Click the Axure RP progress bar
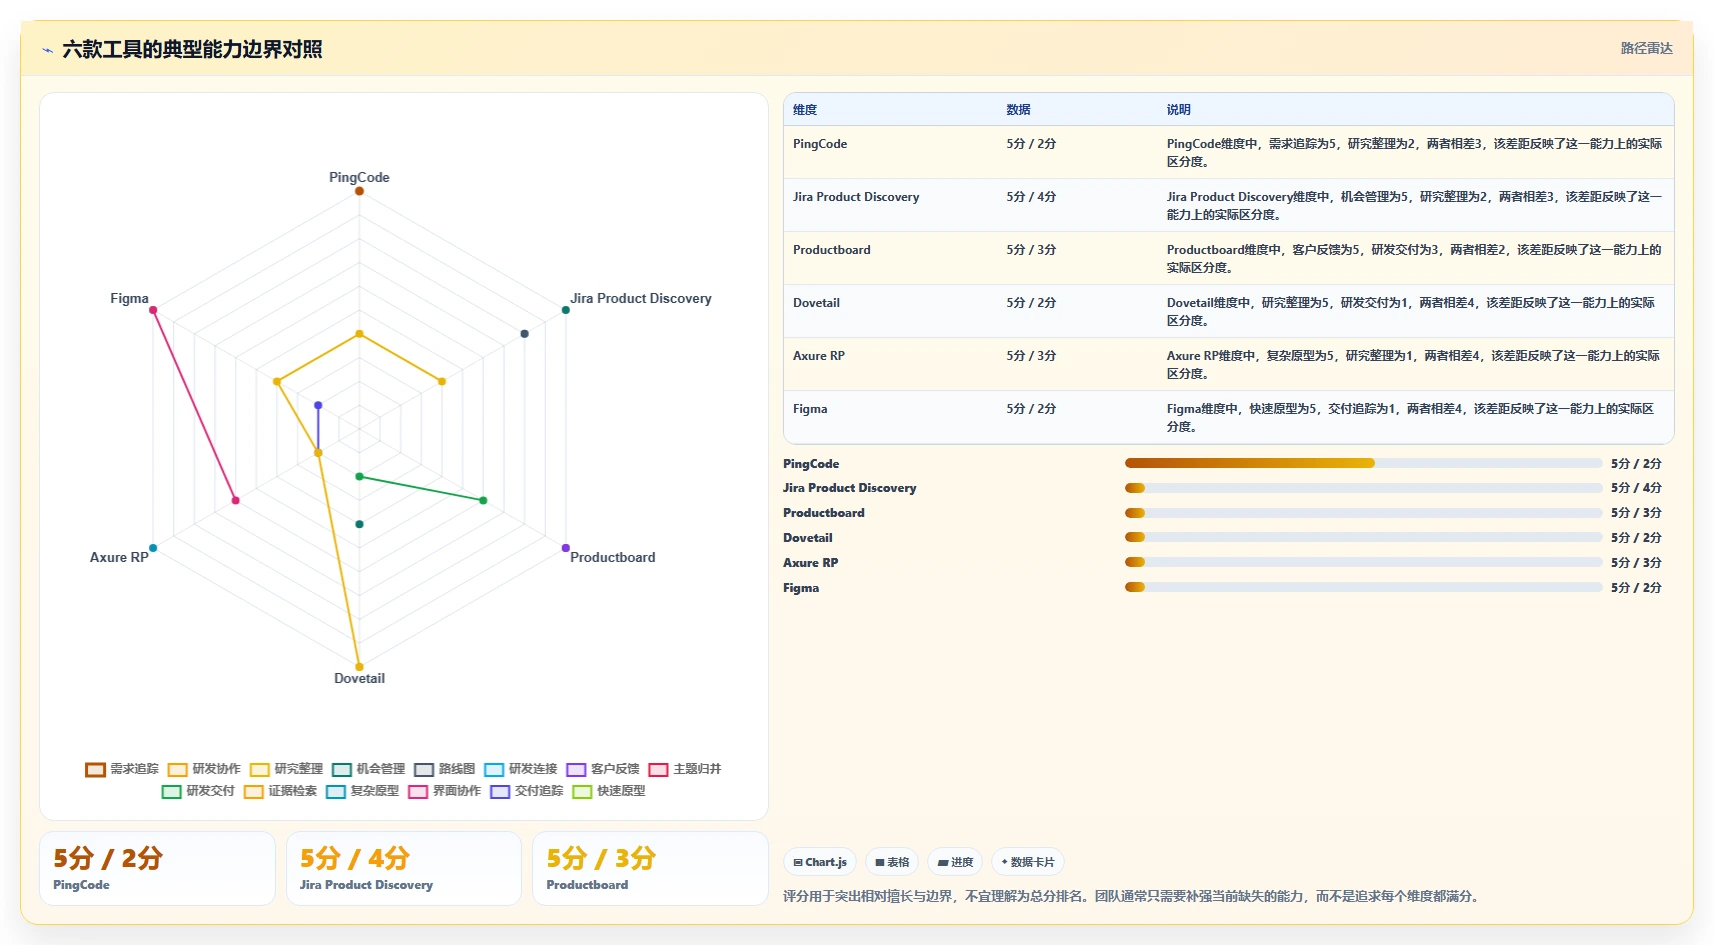Image resolution: width=1714 pixels, height=945 pixels. 1363,562
